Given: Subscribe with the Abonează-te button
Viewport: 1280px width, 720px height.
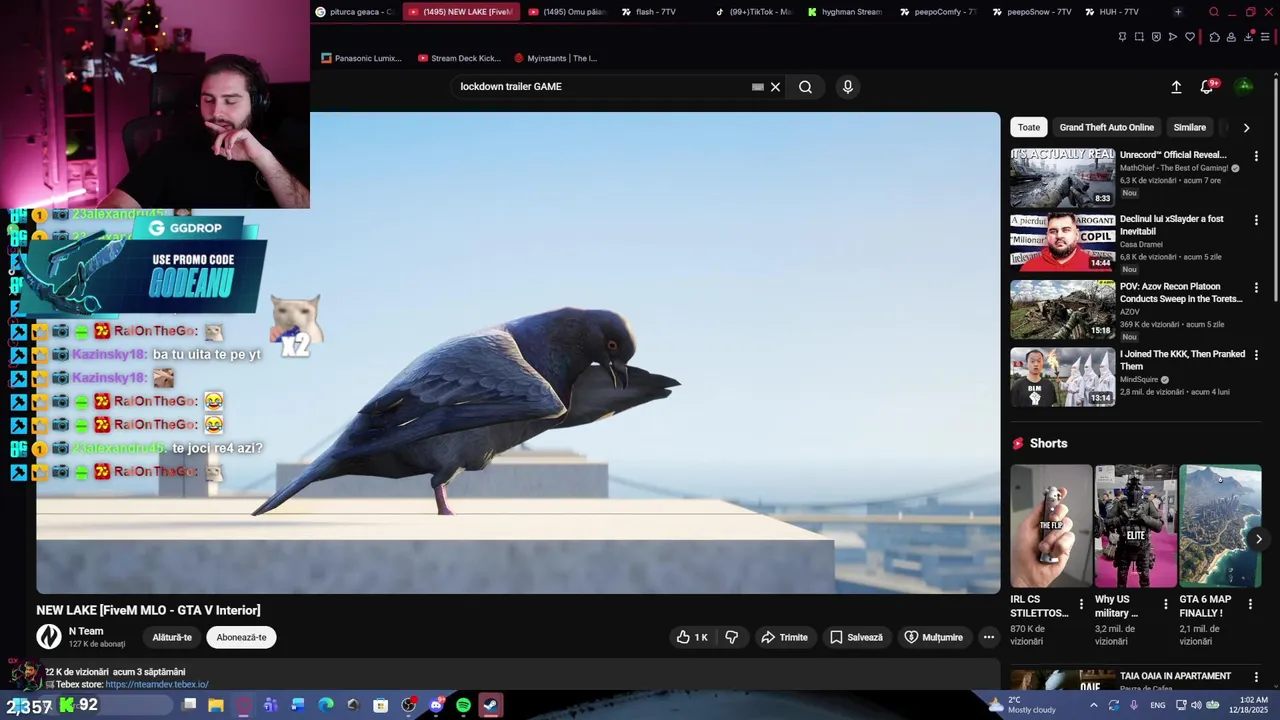Looking at the screenshot, I should (x=242, y=637).
